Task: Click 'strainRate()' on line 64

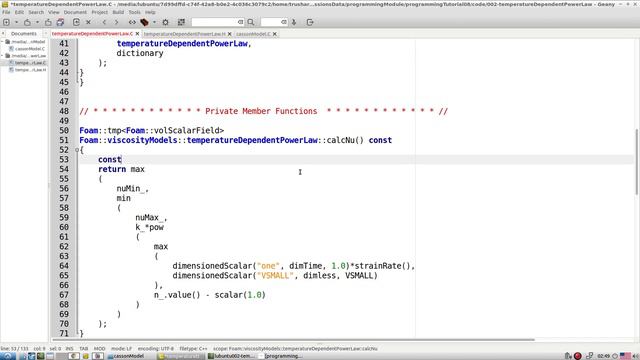Action: (382, 266)
